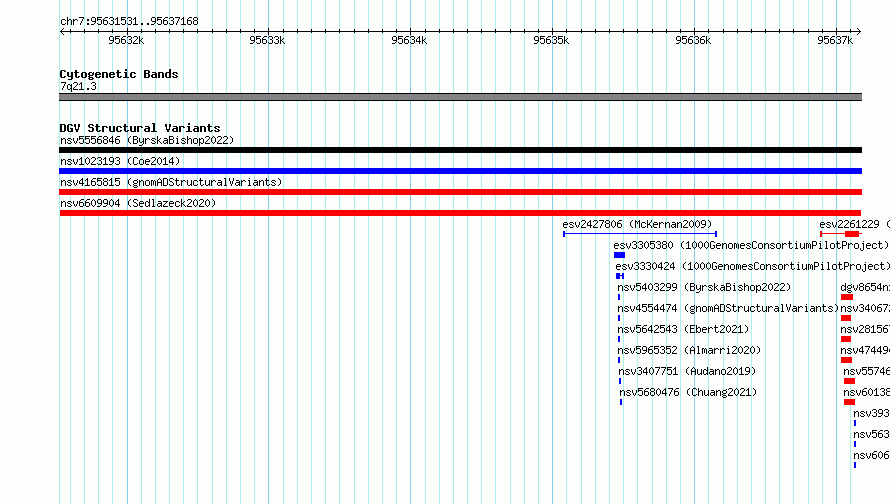Click the 7q21.3 band label
890x504 pixels.
point(78,86)
